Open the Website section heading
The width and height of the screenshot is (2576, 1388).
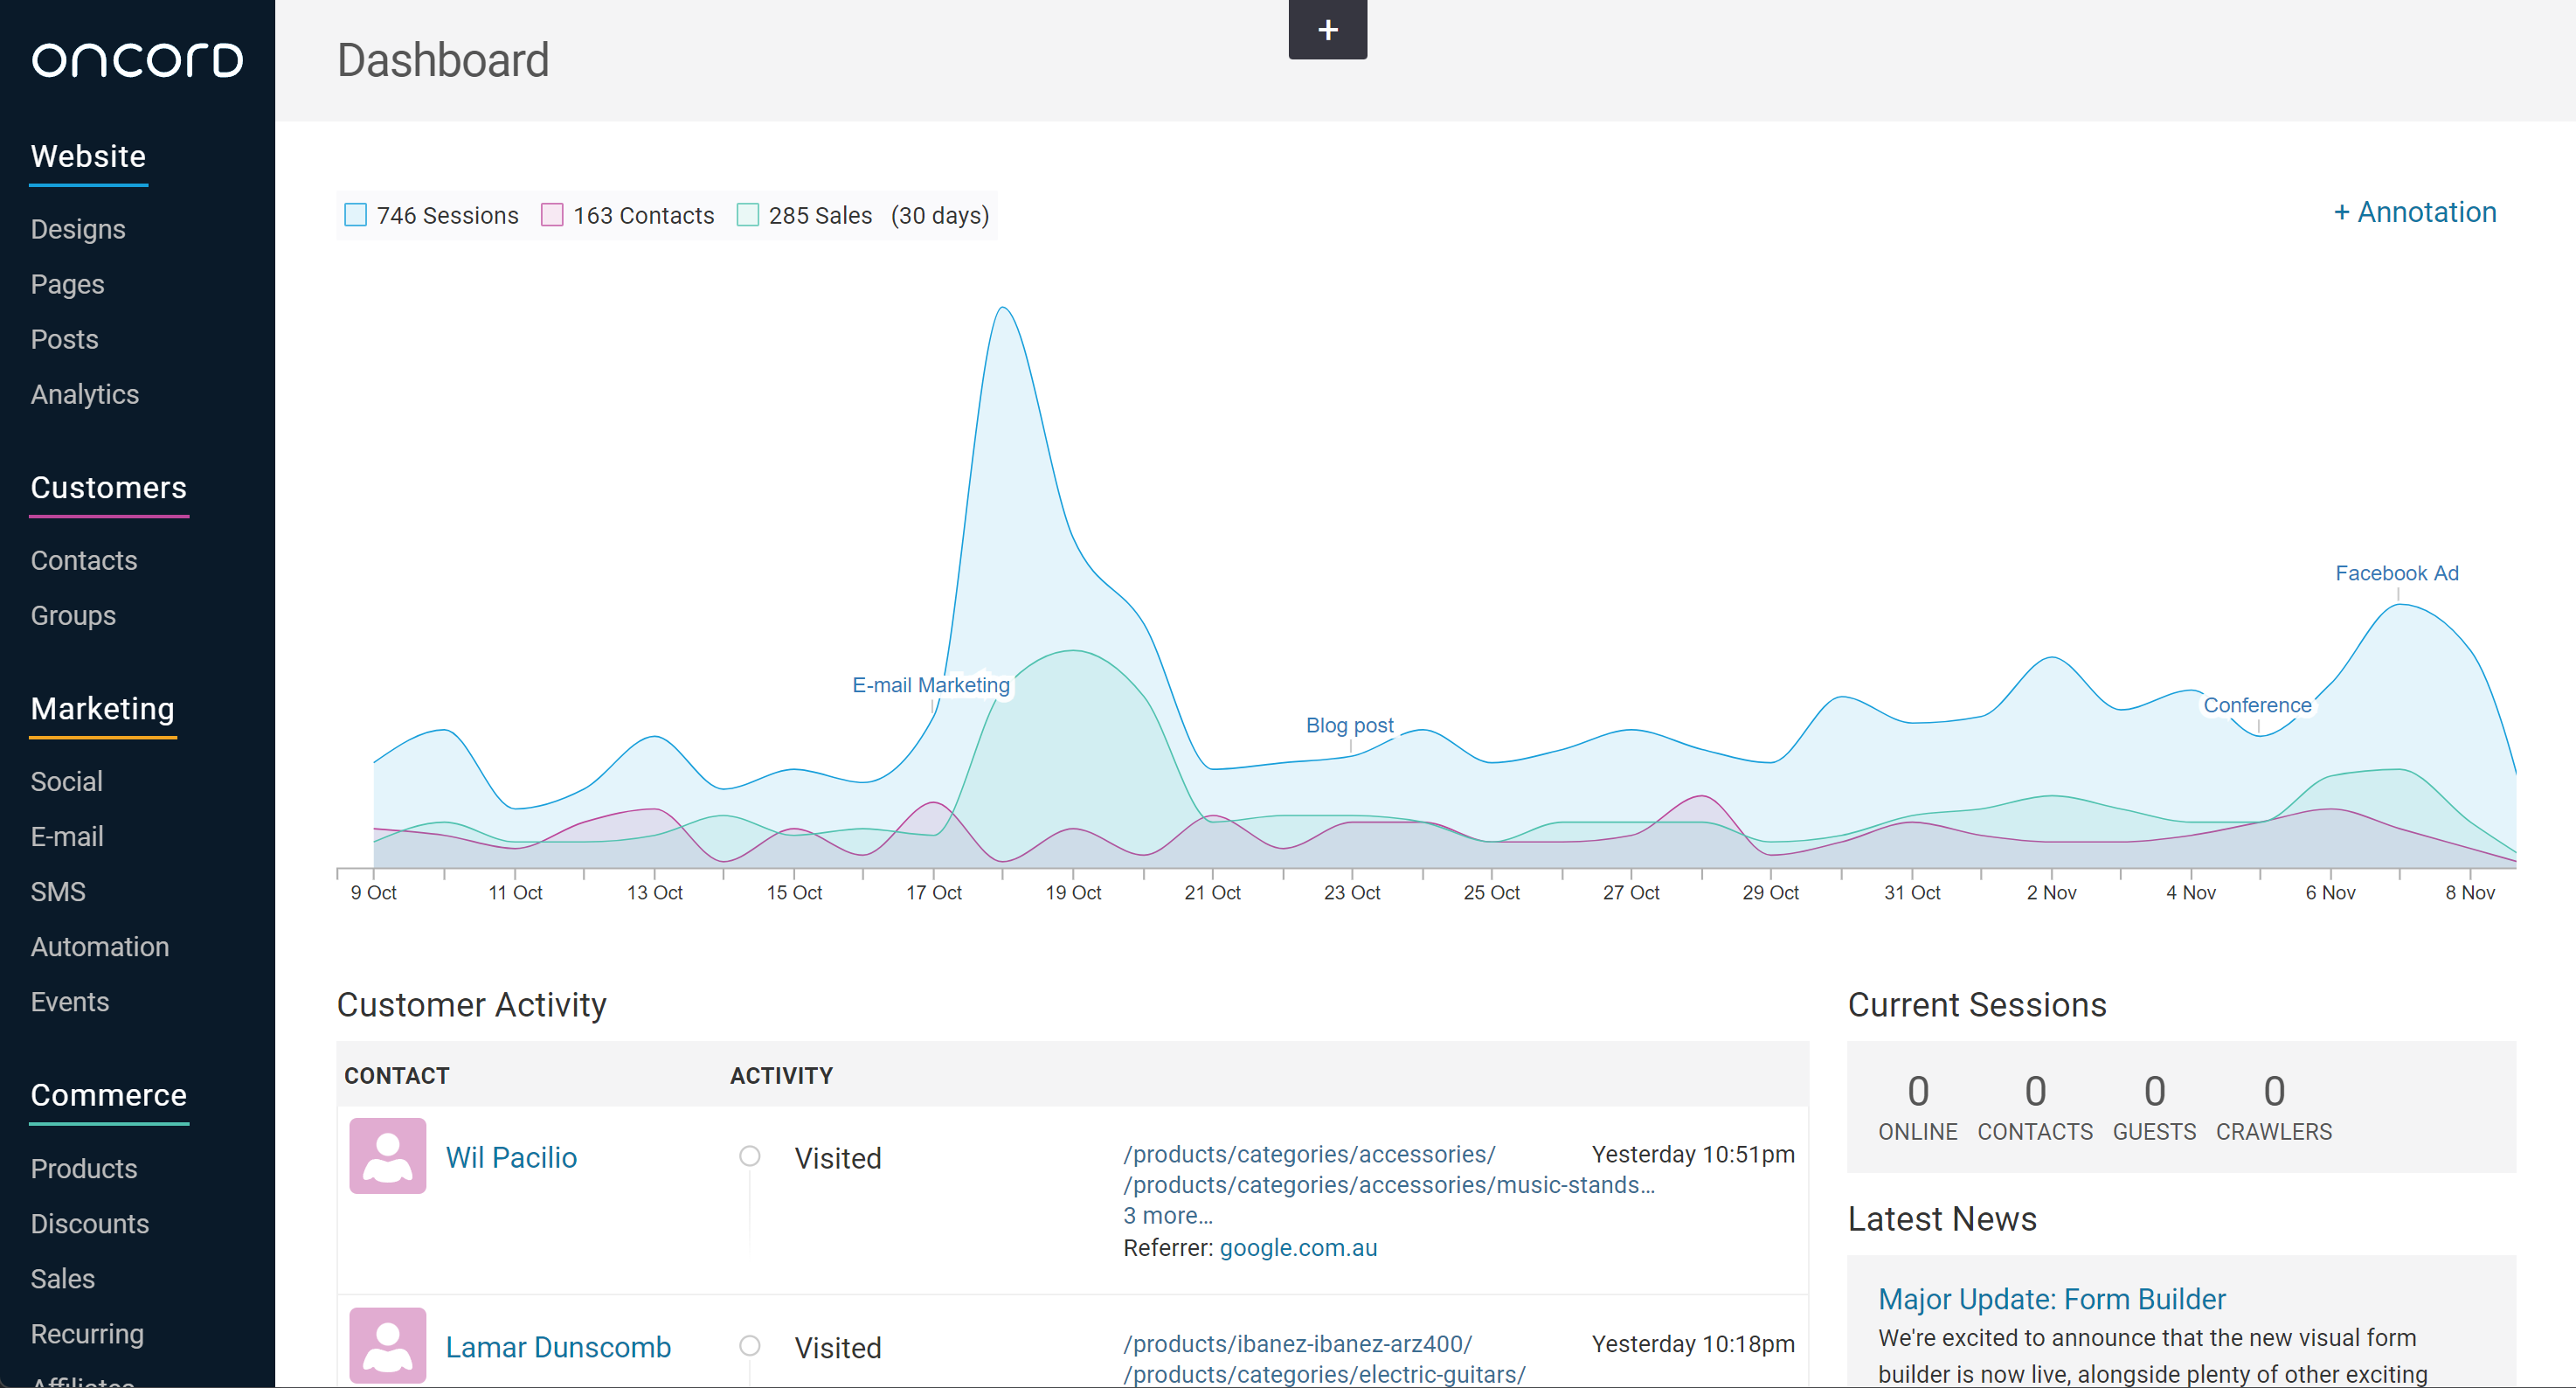click(88, 157)
